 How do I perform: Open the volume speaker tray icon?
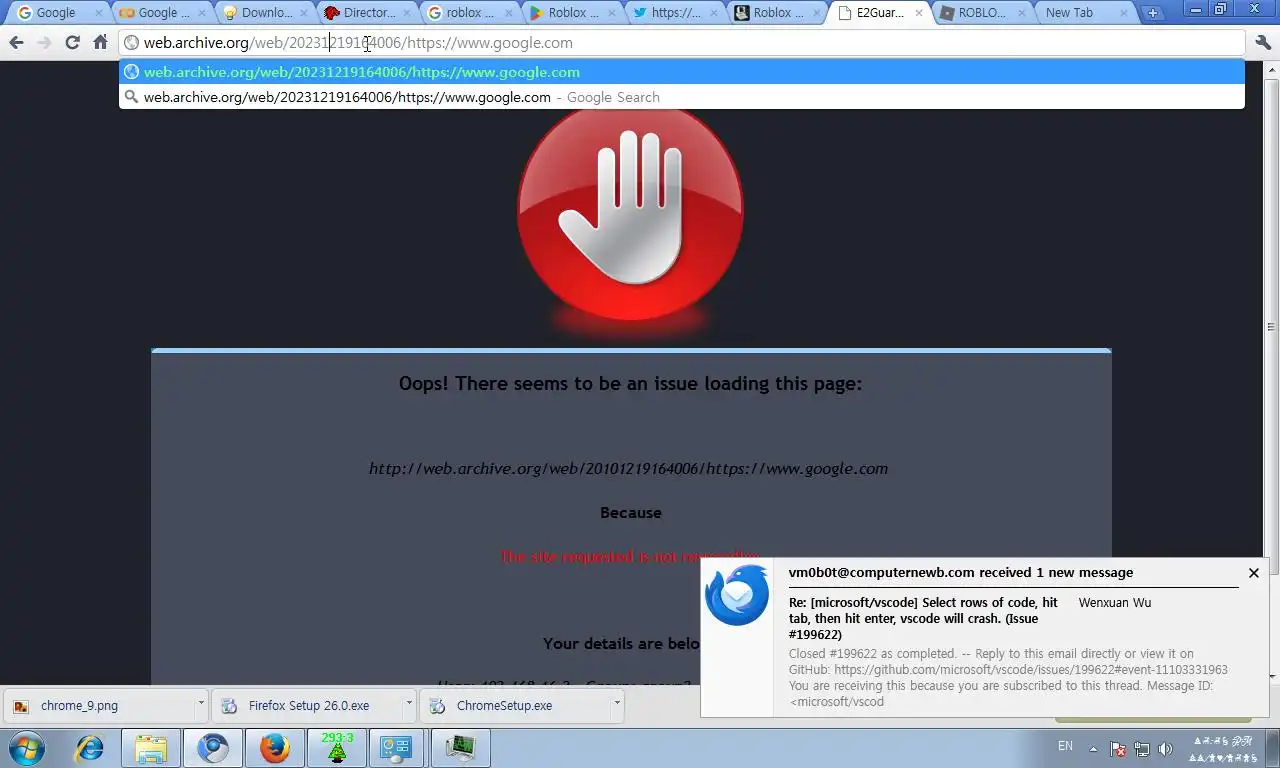pos(1164,749)
